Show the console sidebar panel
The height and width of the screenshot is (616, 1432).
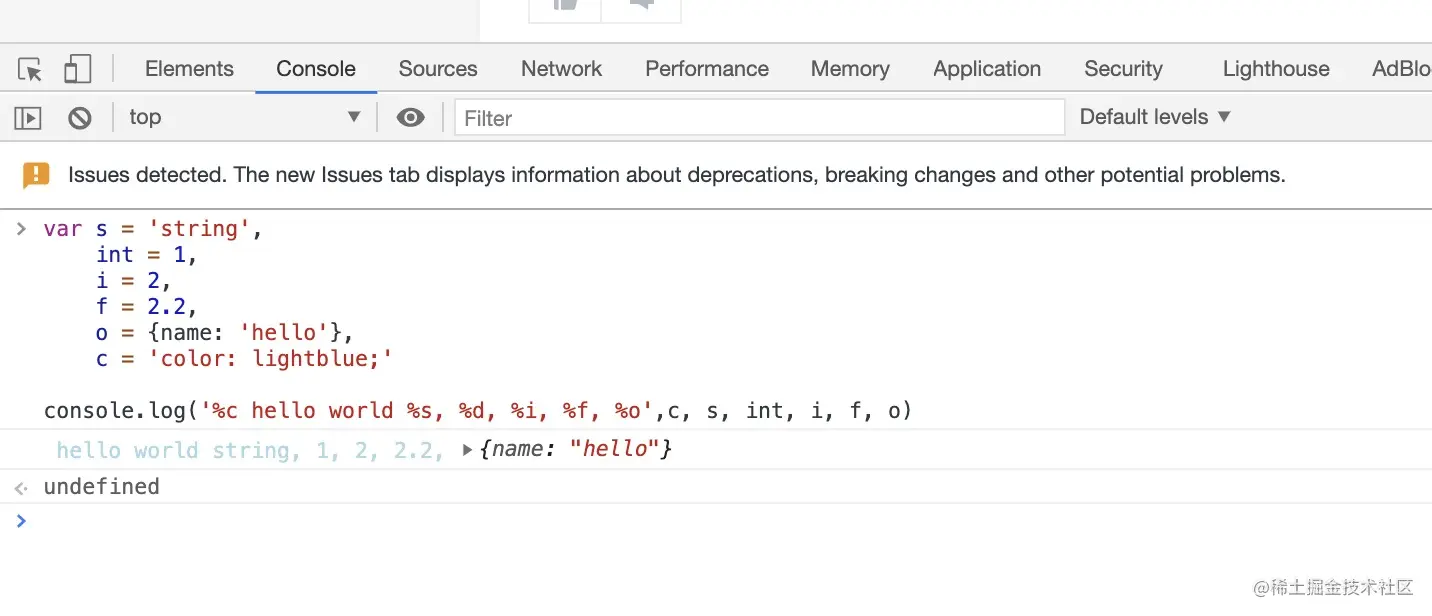tap(27, 118)
